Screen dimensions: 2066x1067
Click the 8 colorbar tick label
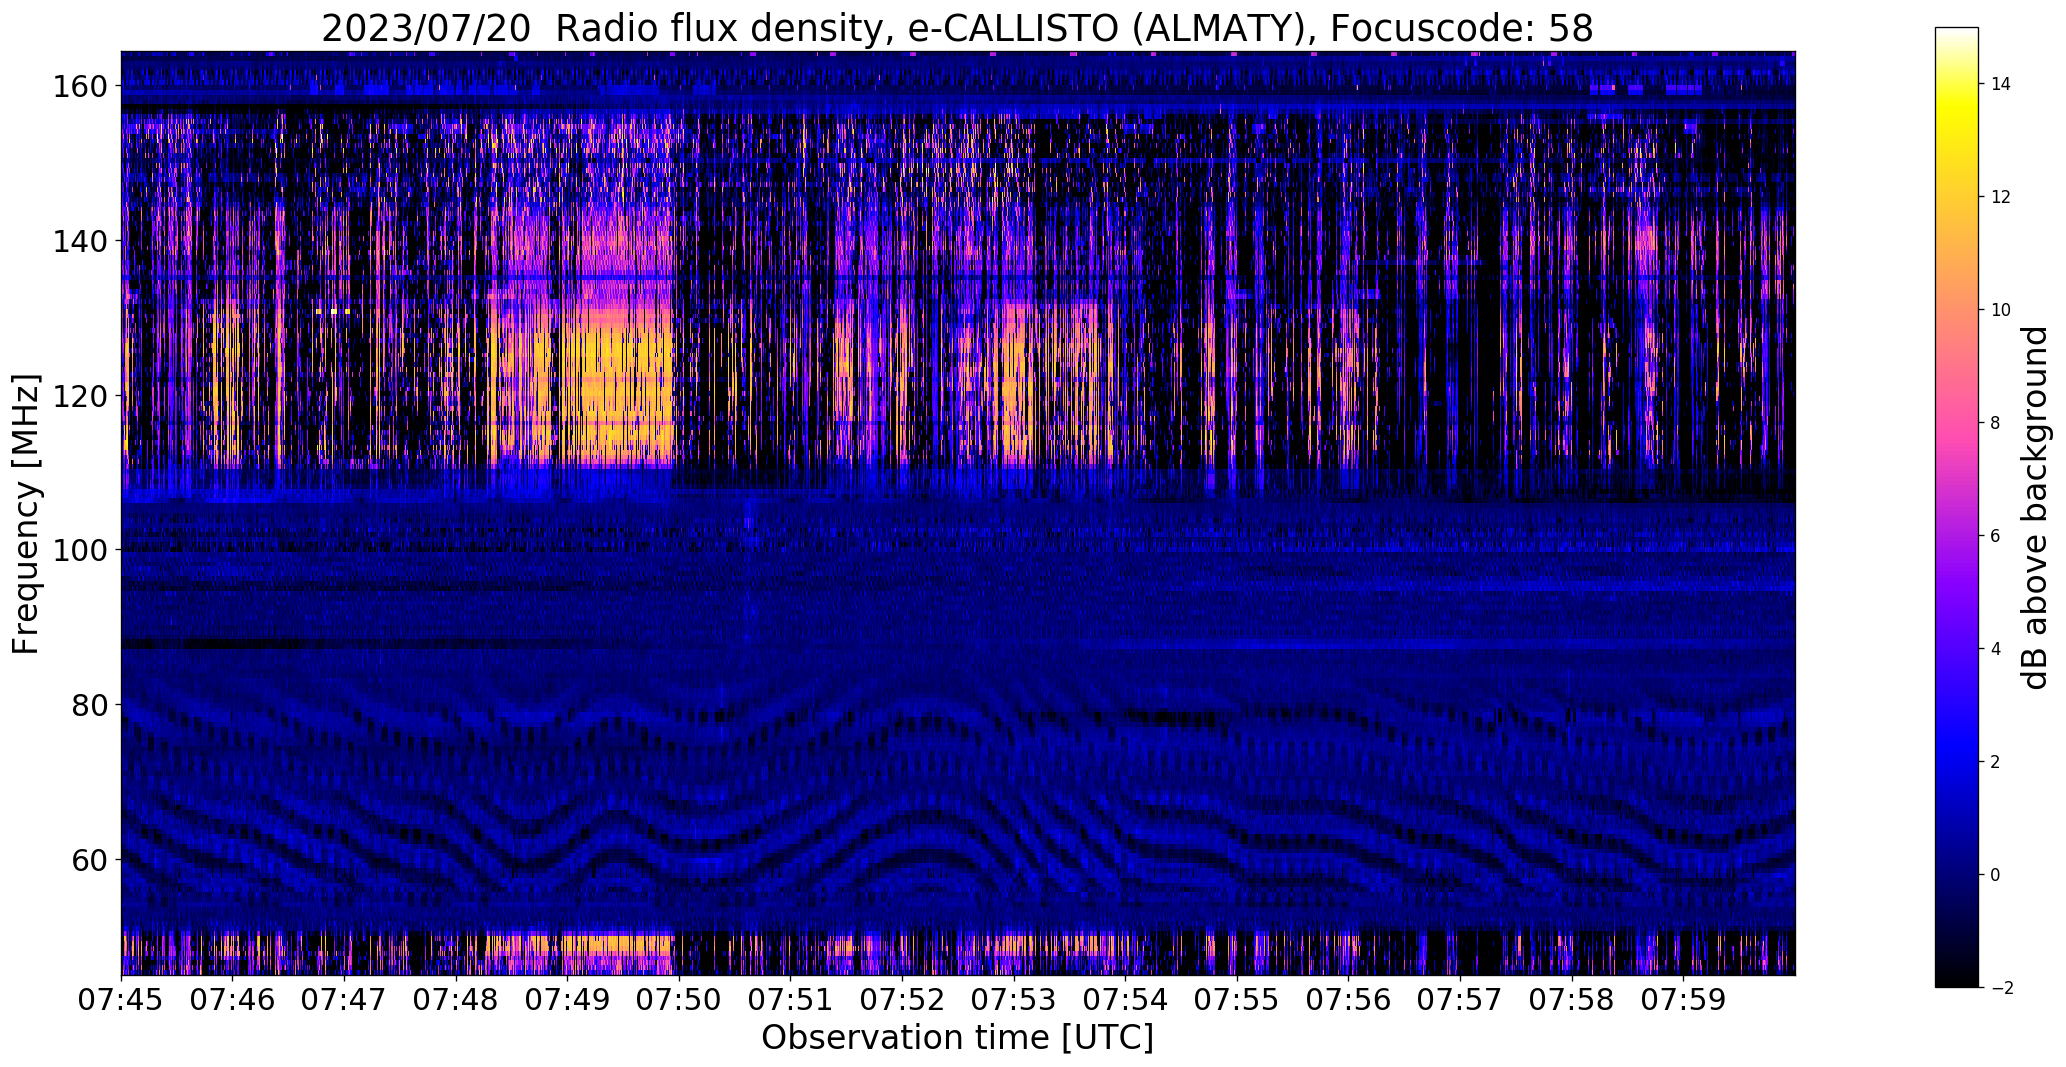[1996, 423]
